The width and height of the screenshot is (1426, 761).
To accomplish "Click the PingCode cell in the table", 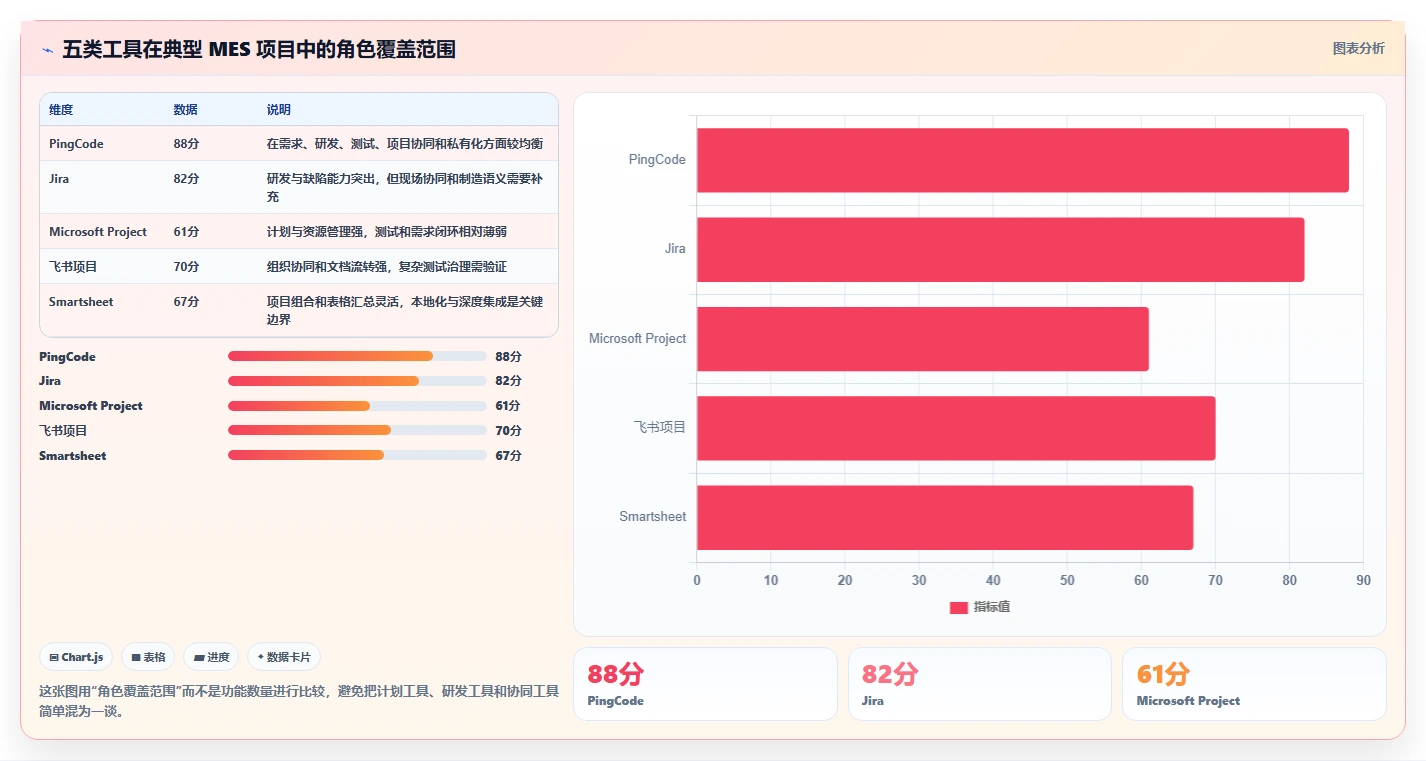I will pos(76,144).
